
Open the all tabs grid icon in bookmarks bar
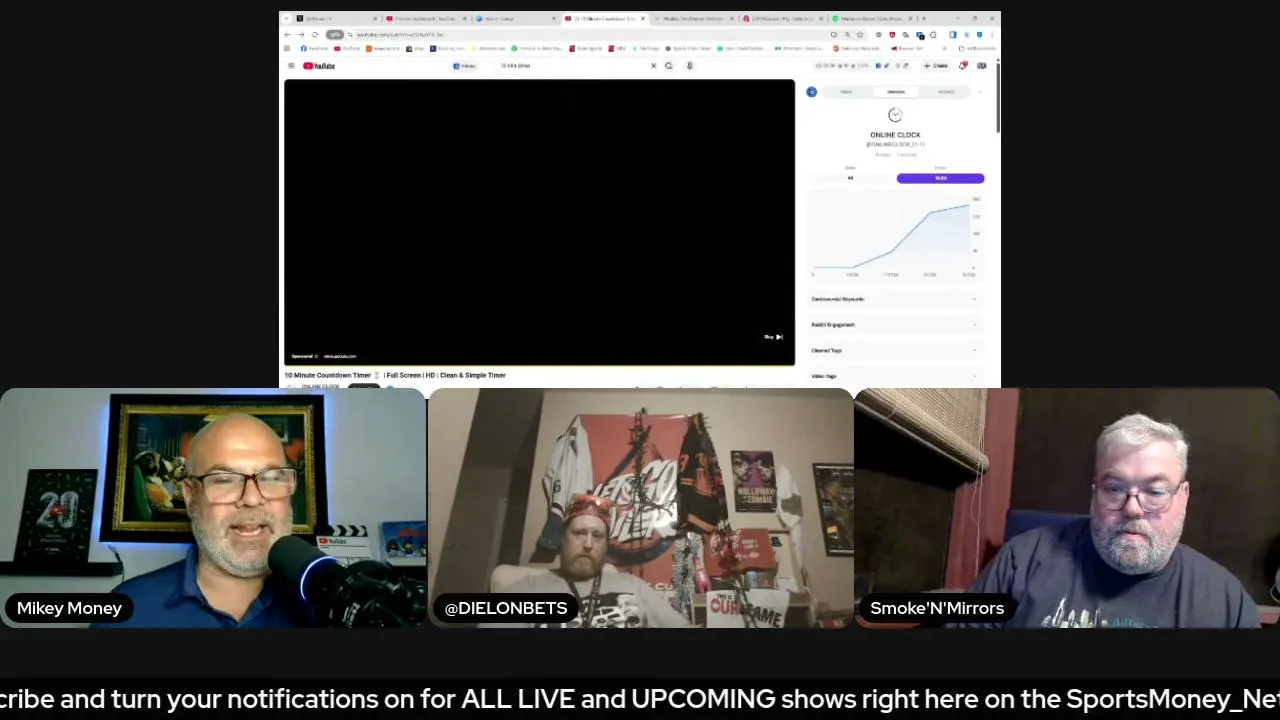point(287,48)
